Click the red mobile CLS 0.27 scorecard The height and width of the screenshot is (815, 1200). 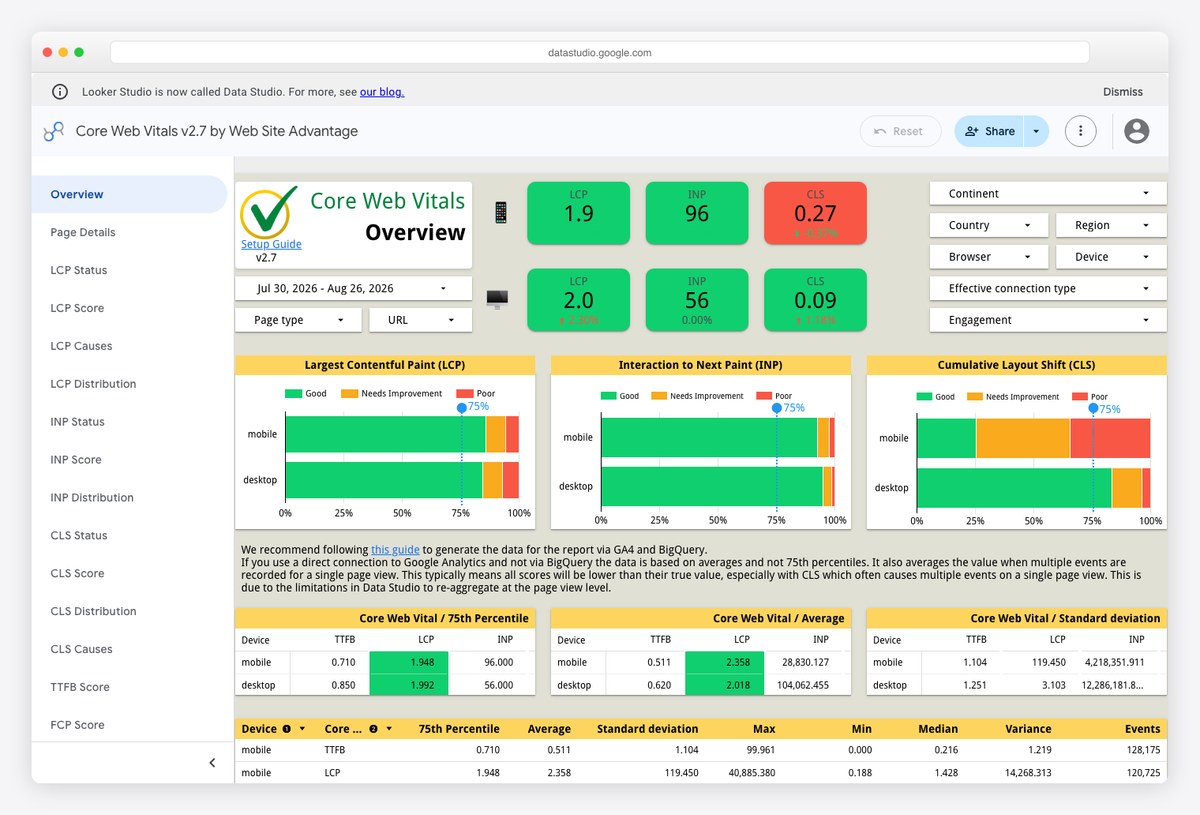pos(815,213)
